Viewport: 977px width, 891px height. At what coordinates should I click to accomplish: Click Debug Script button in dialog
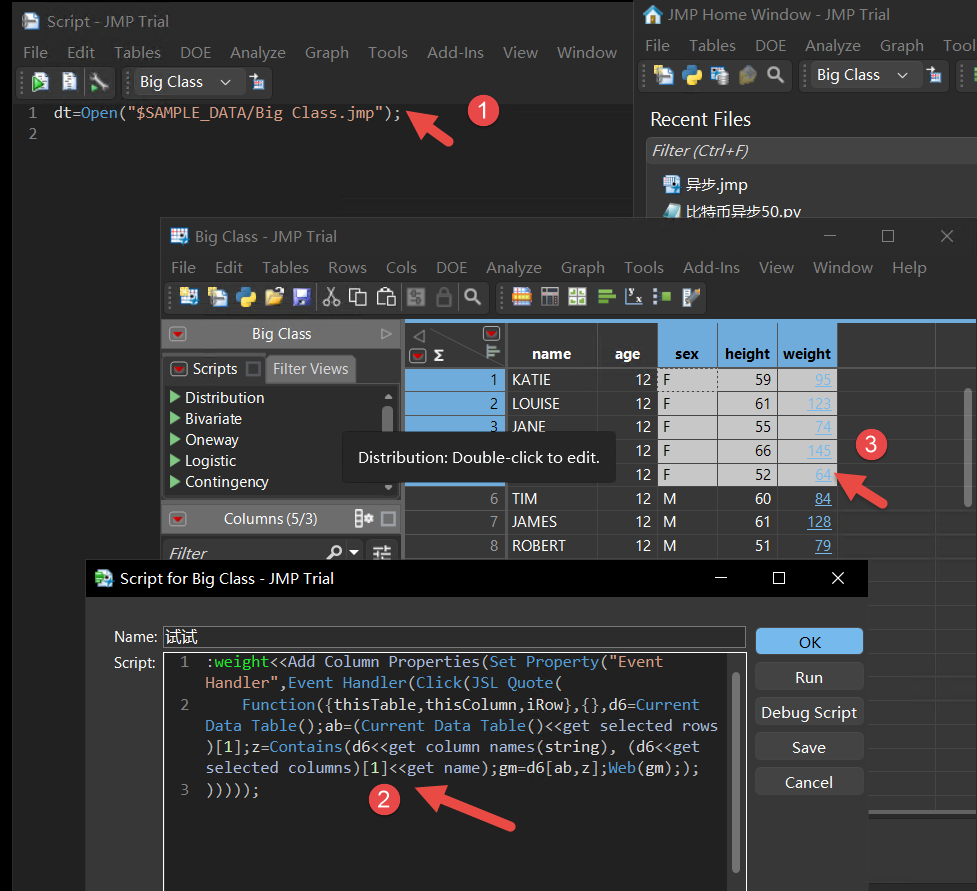coord(809,712)
